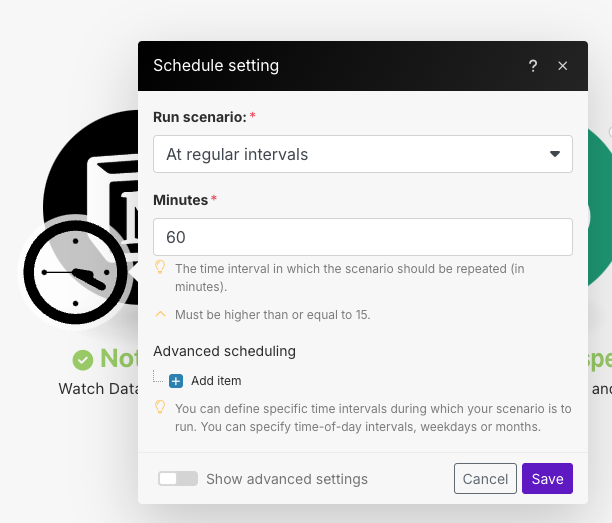Click the lightbulb hint icon under Minutes
This screenshot has height=523, width=612.
(160, 268)
